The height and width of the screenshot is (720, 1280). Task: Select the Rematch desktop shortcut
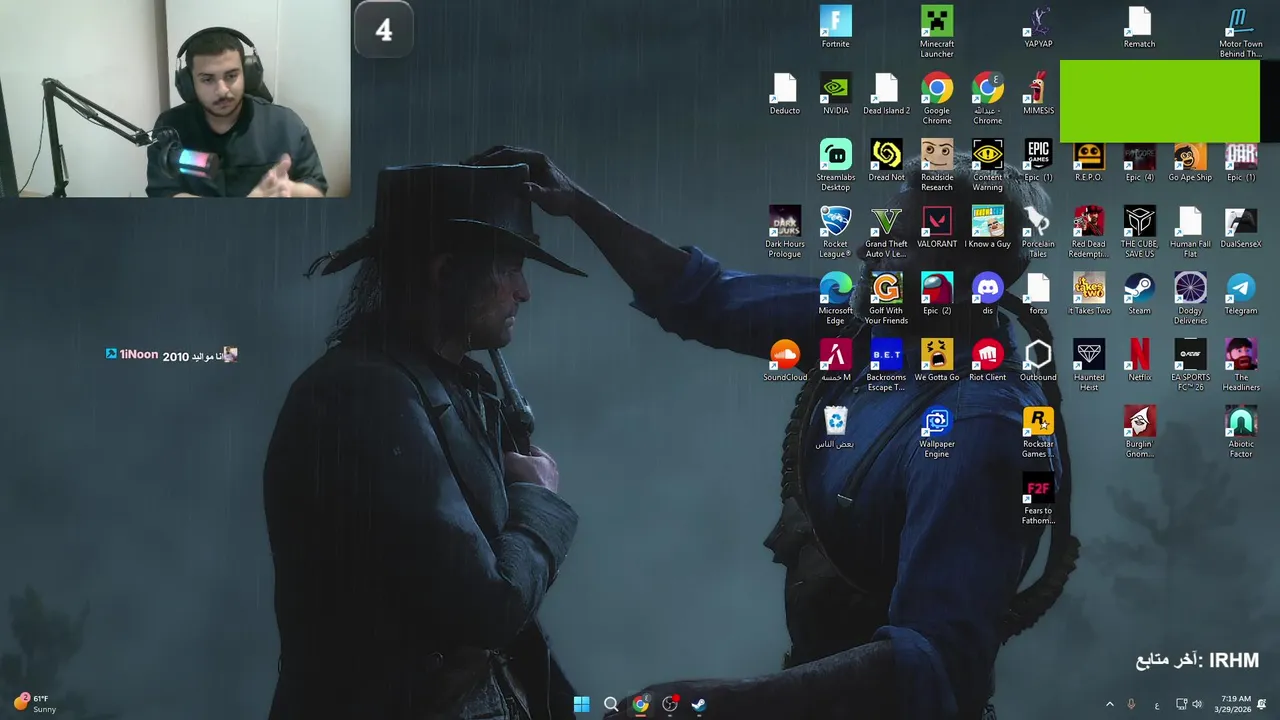click(x=1139, y=28)
